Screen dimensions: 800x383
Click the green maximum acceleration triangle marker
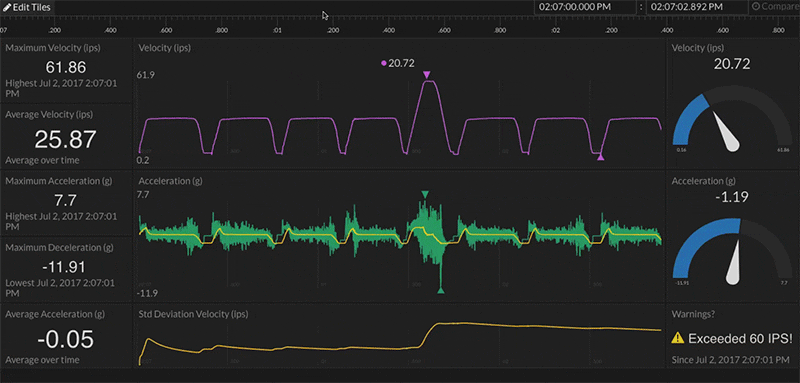[426, 194]
